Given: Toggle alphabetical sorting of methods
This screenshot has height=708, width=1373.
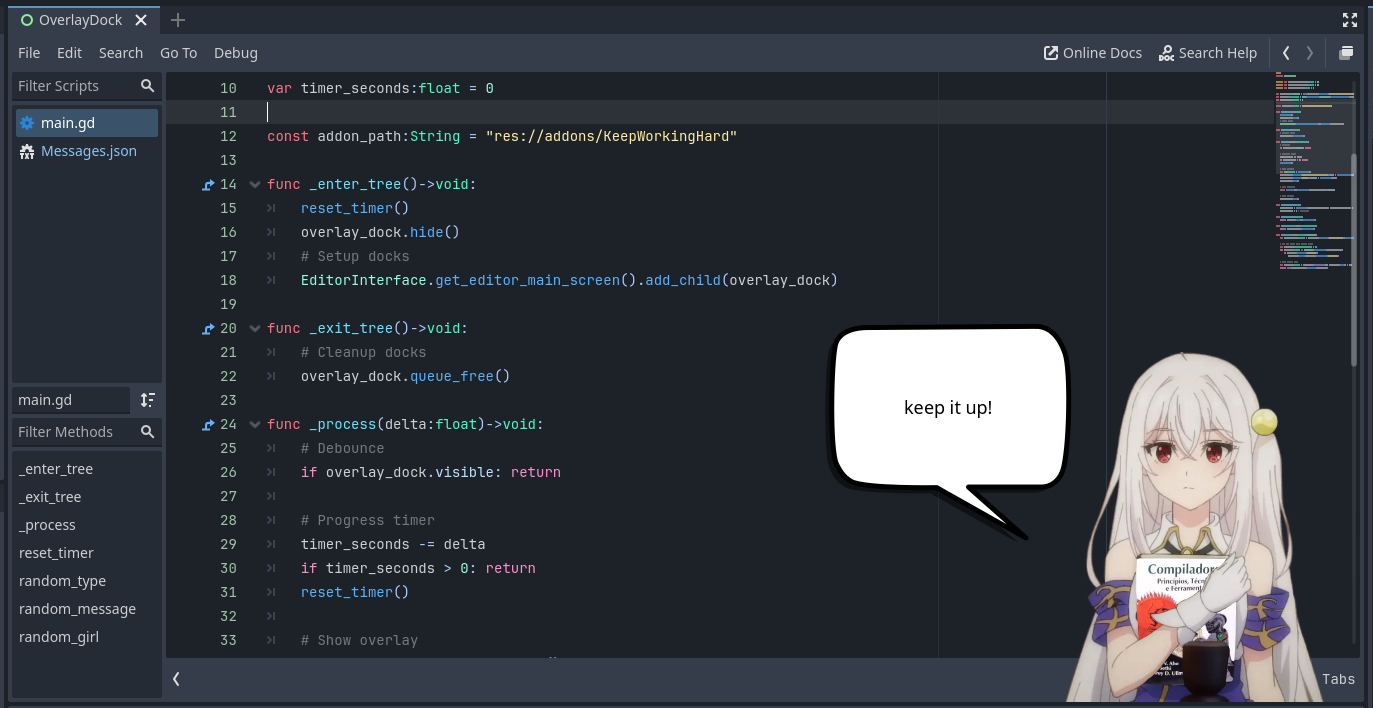Looking at the screenshot, I should point(148,400).
